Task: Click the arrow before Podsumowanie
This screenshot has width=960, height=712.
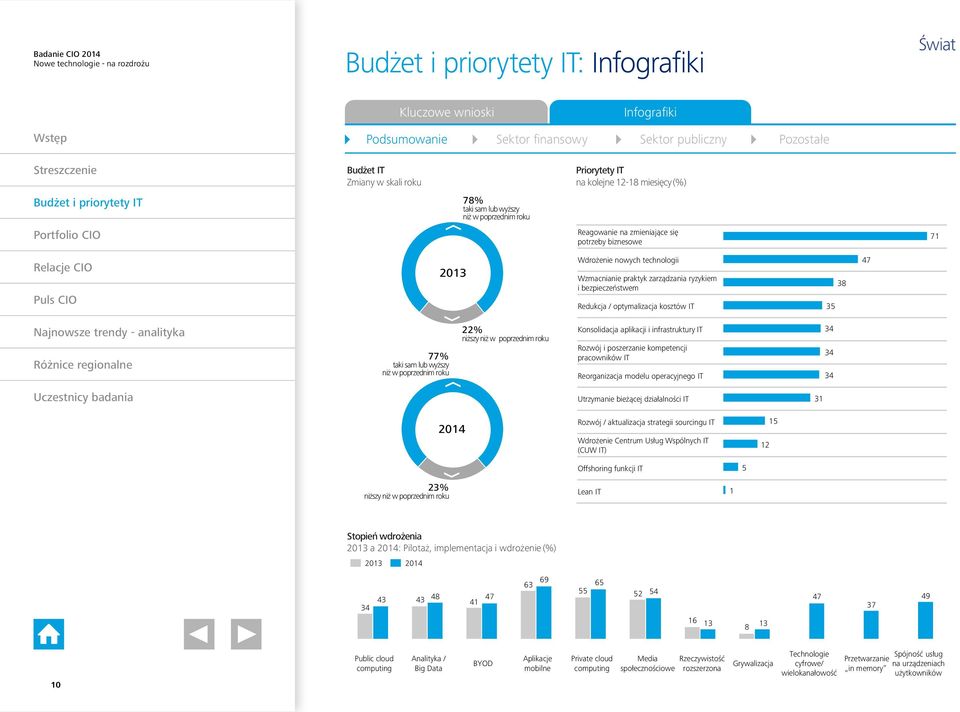Action: (348, 140)
